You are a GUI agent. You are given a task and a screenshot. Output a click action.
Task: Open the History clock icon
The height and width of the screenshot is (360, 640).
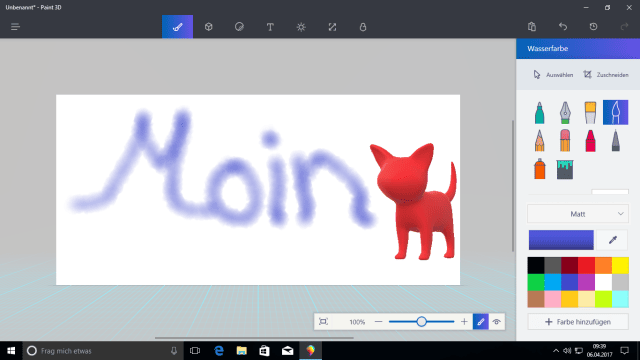click(x=593, y=27)
